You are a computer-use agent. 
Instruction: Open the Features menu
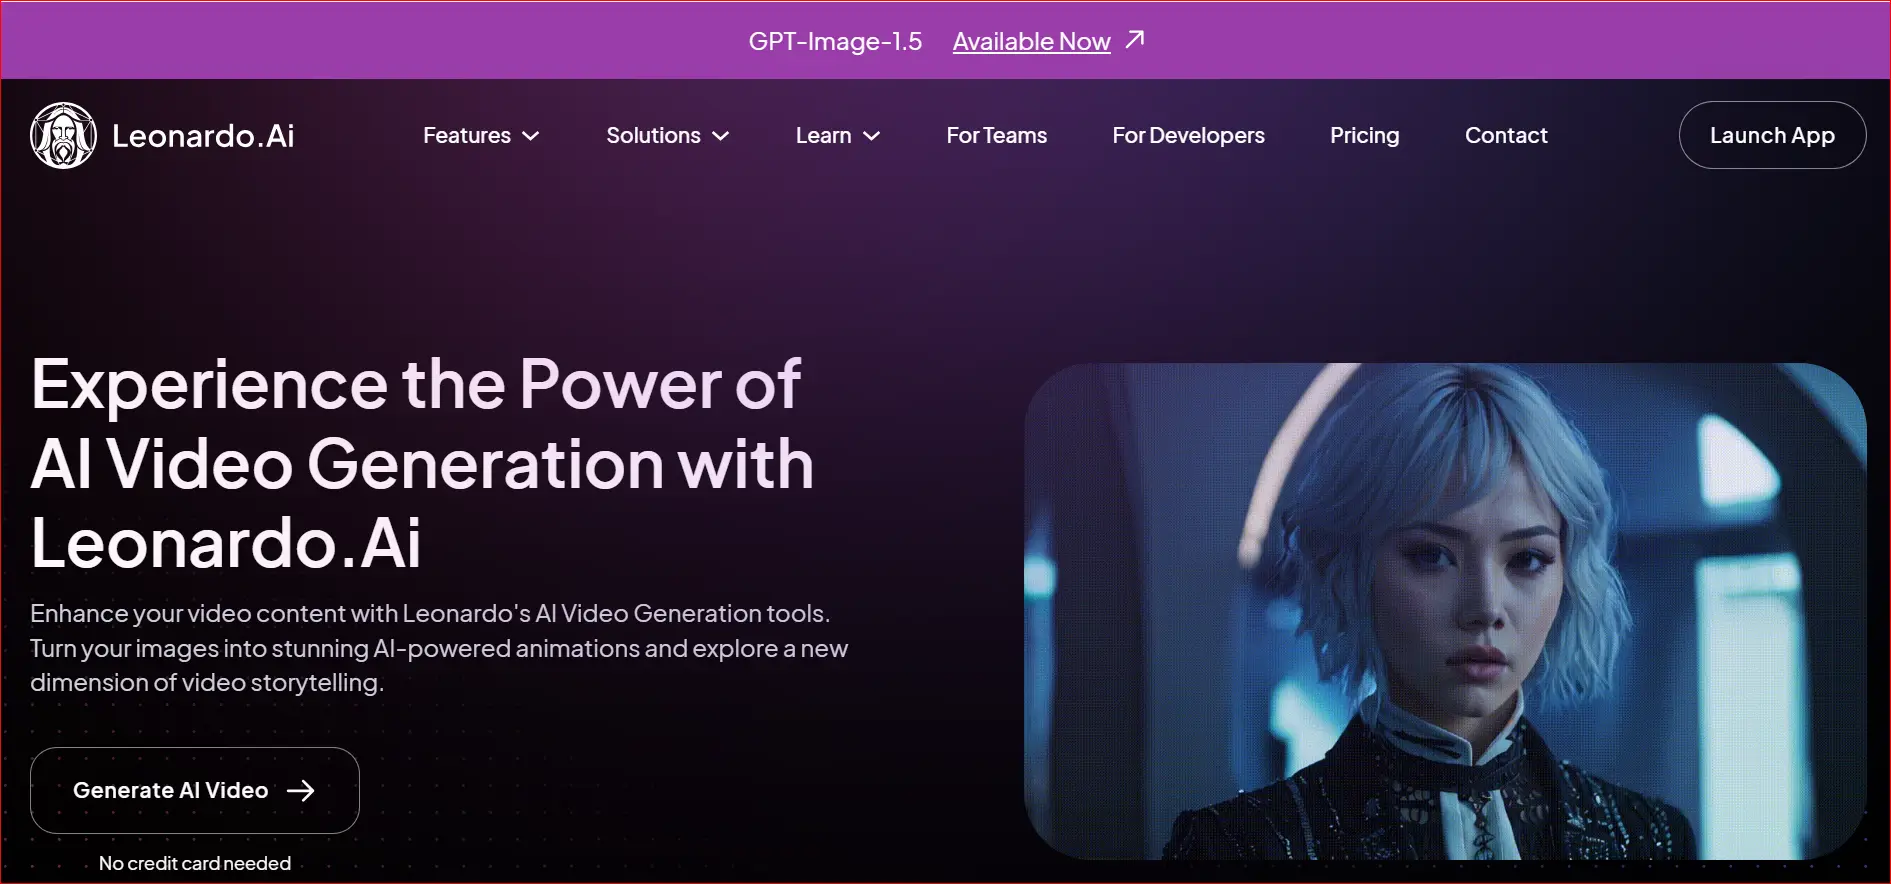click(481, 135)
